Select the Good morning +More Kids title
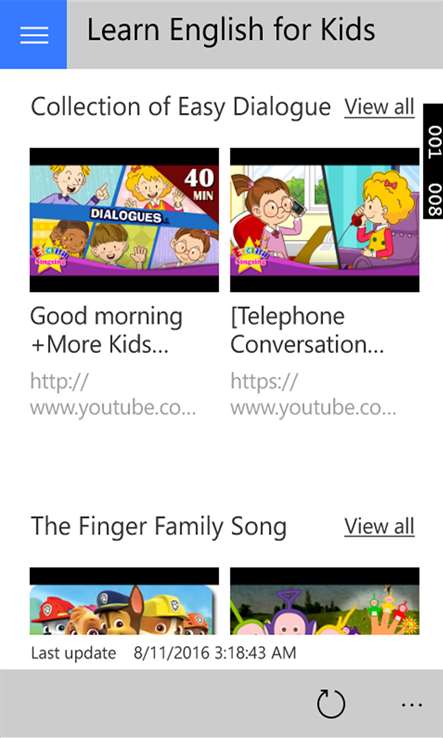 [x=106, y=330]
